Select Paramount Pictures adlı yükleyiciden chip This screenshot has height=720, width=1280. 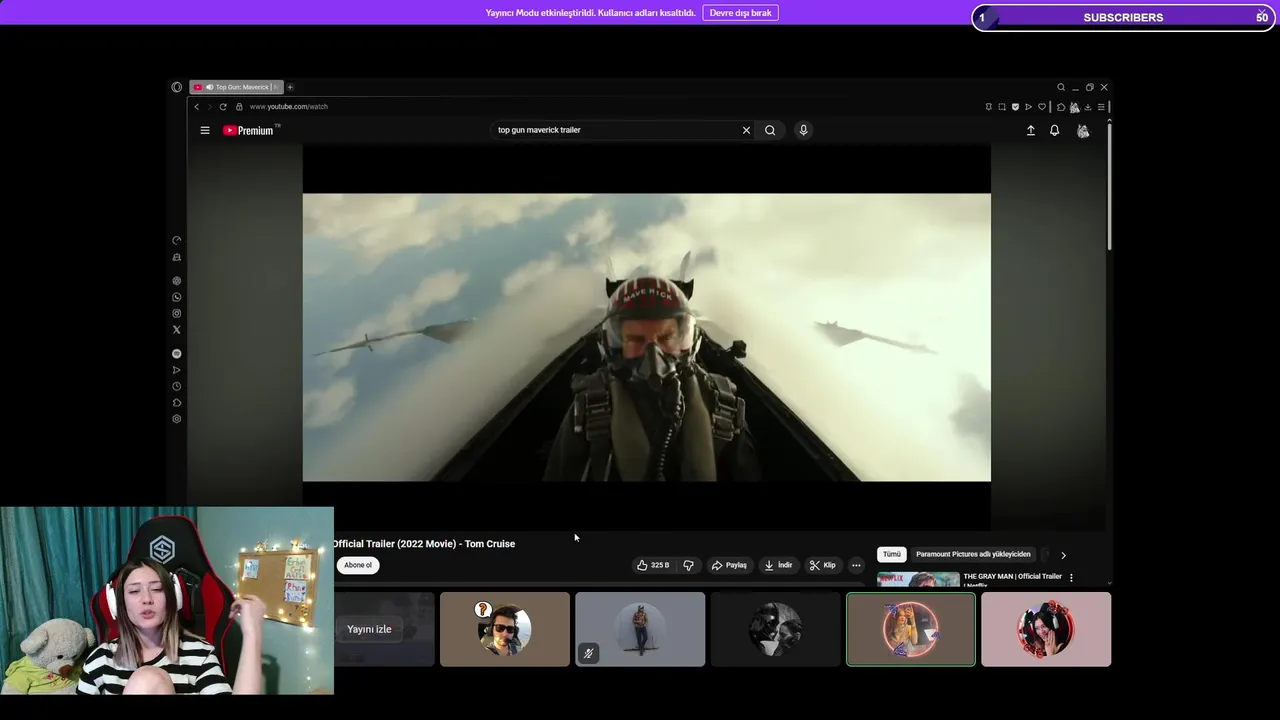pyautogui.click(x=973, y=554)
